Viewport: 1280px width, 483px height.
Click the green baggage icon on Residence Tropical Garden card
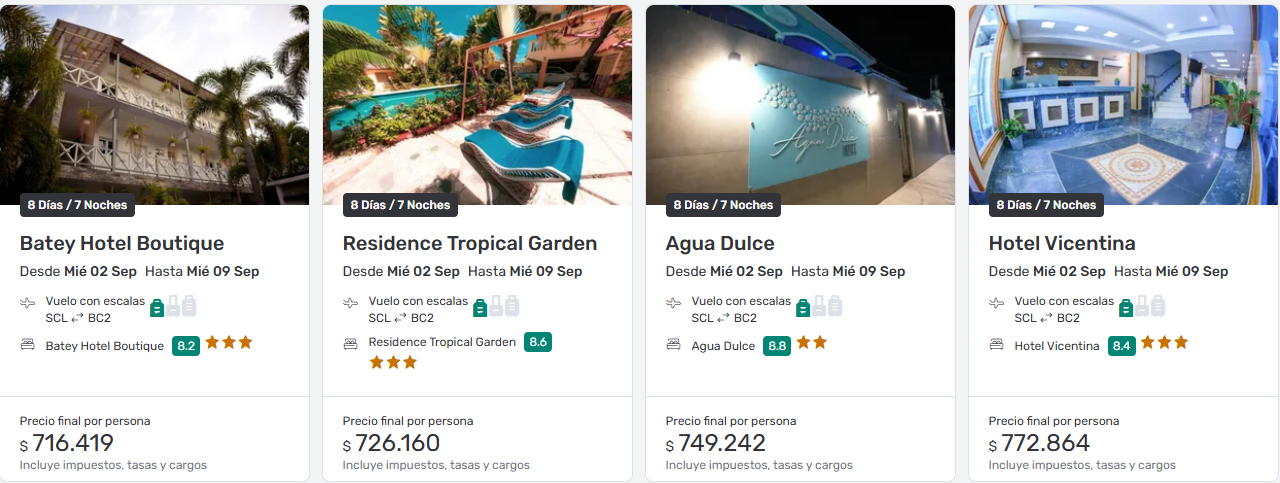479,307
